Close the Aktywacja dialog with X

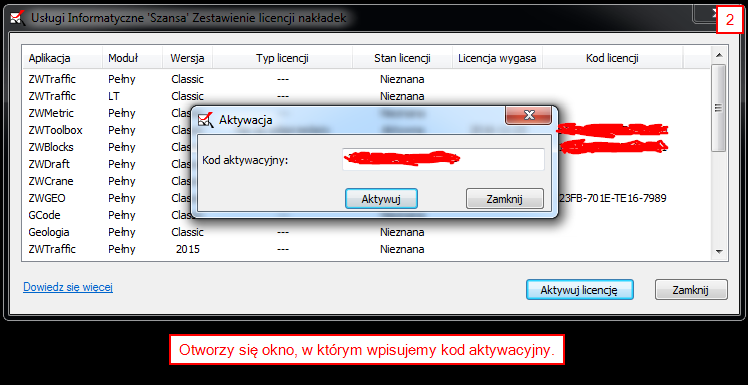tap(529, 115)
